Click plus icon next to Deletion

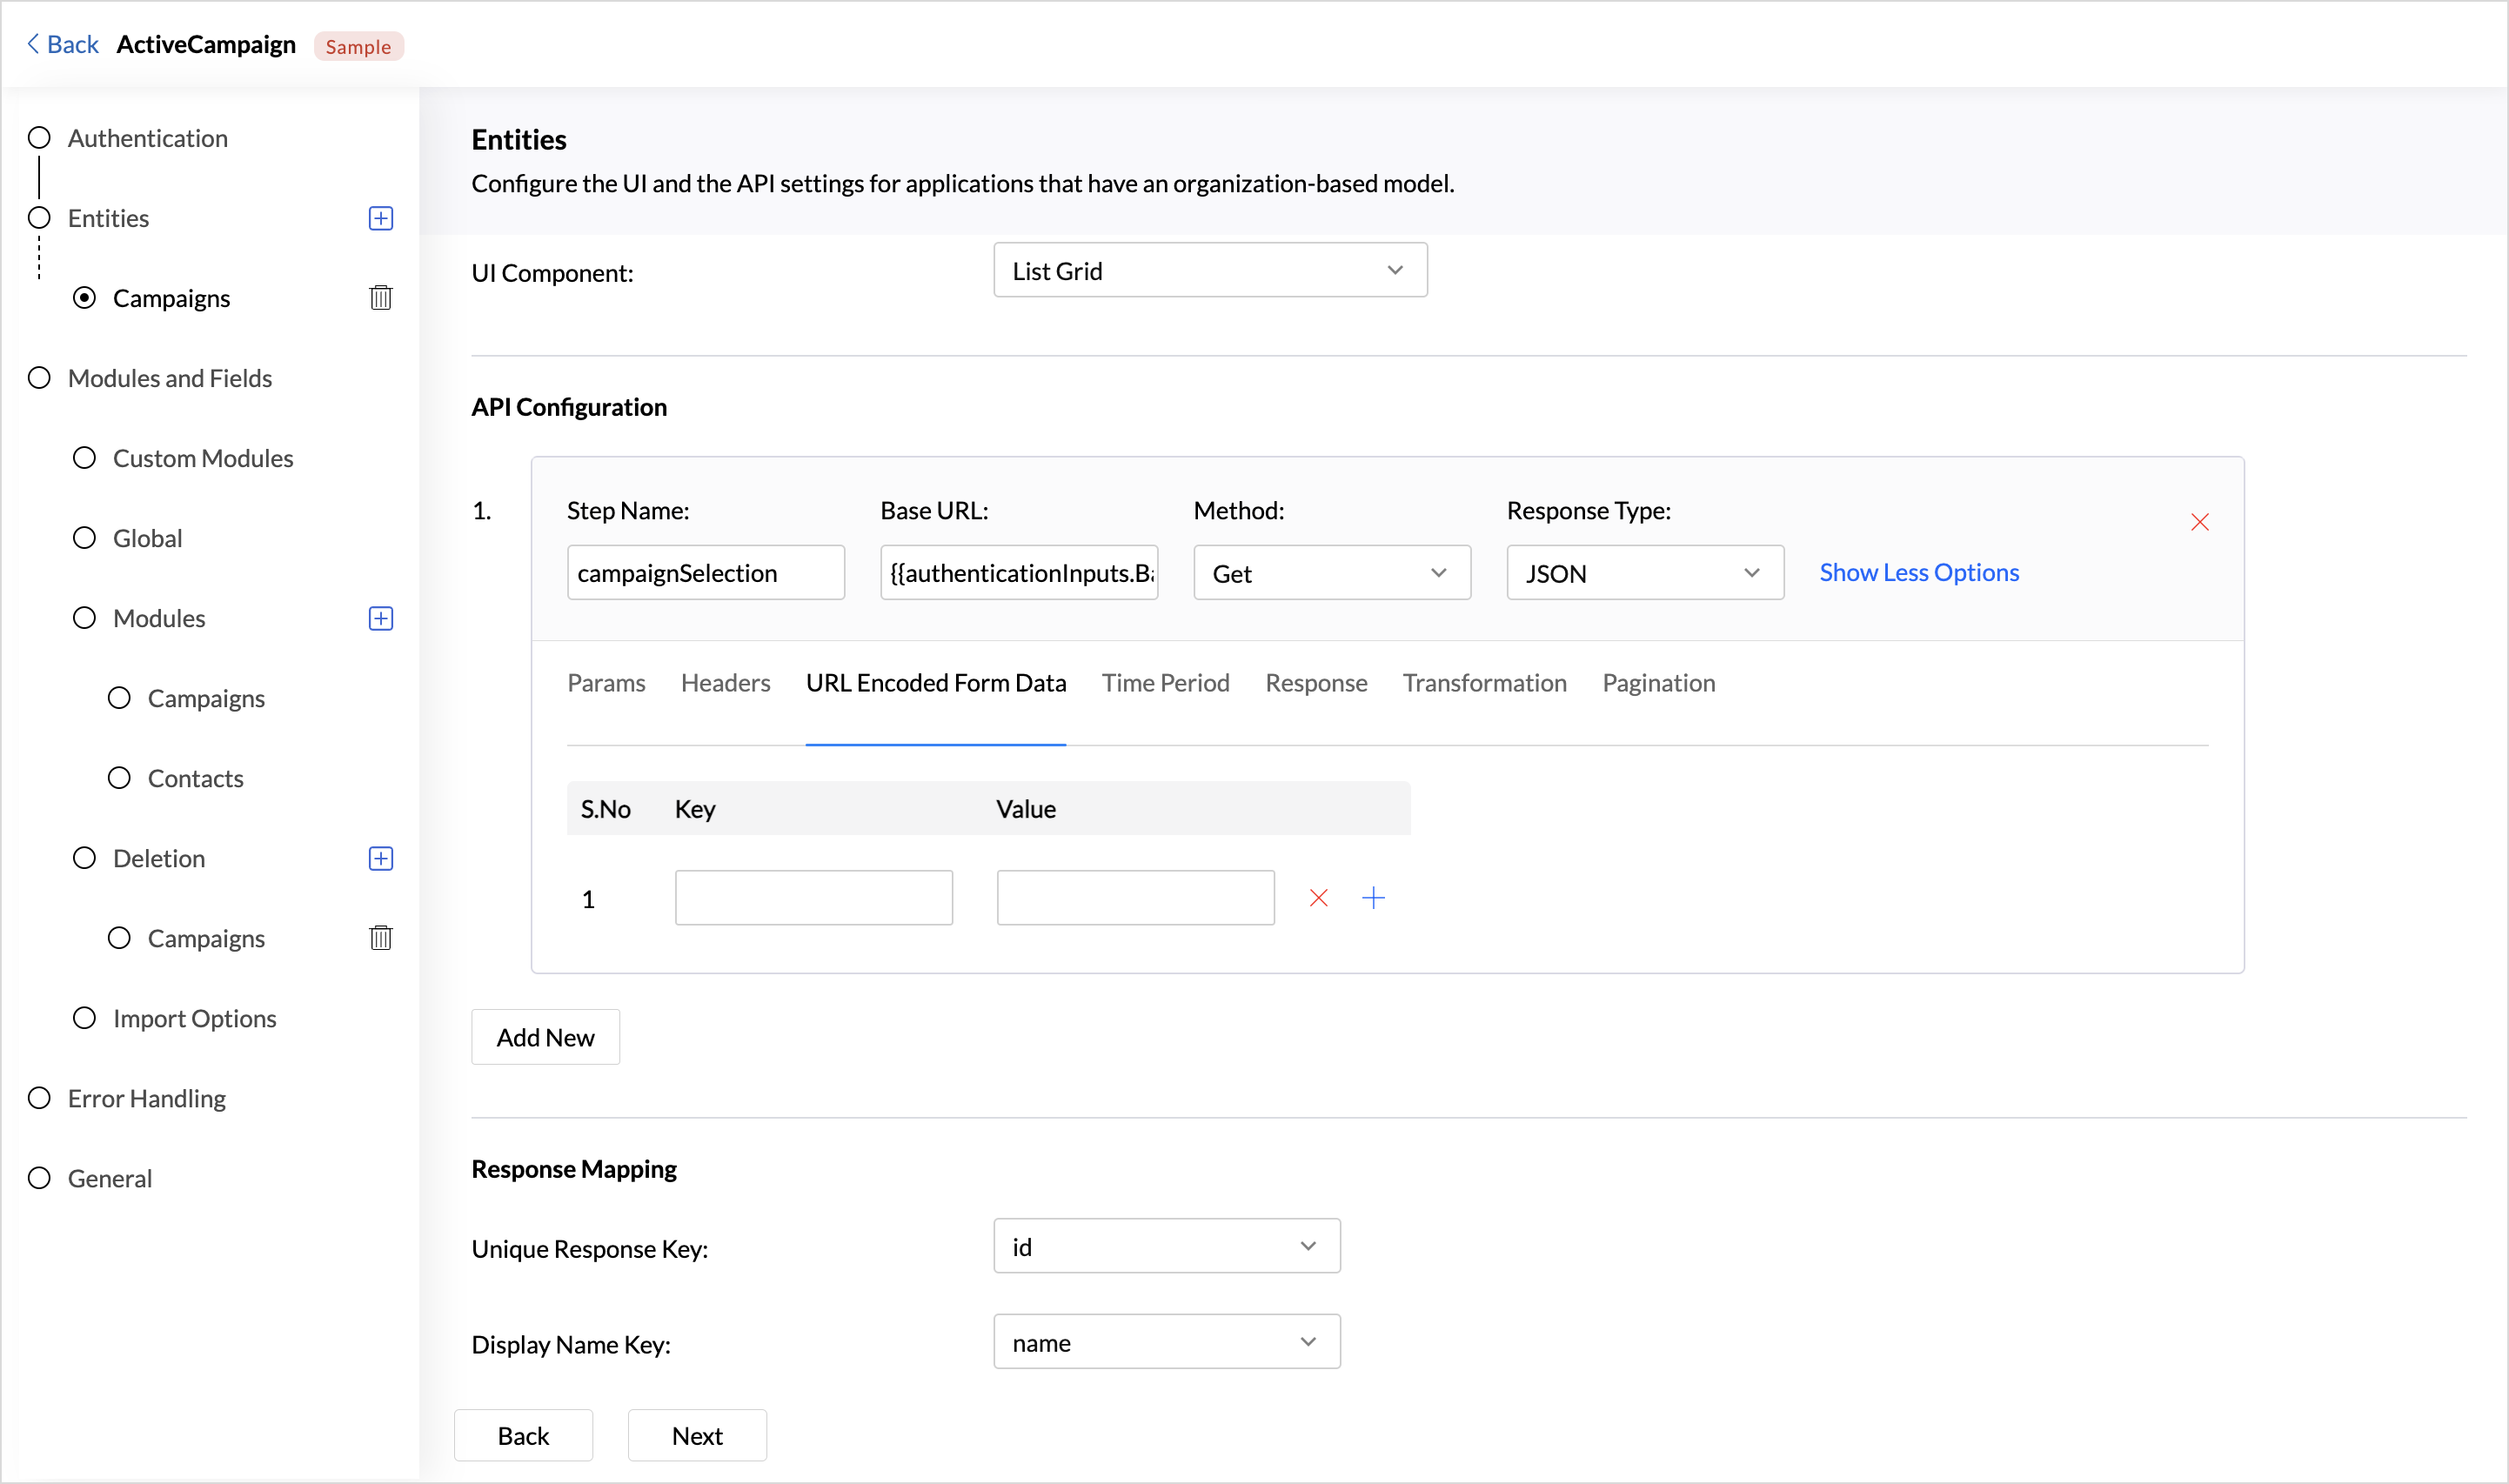(380, 858)
